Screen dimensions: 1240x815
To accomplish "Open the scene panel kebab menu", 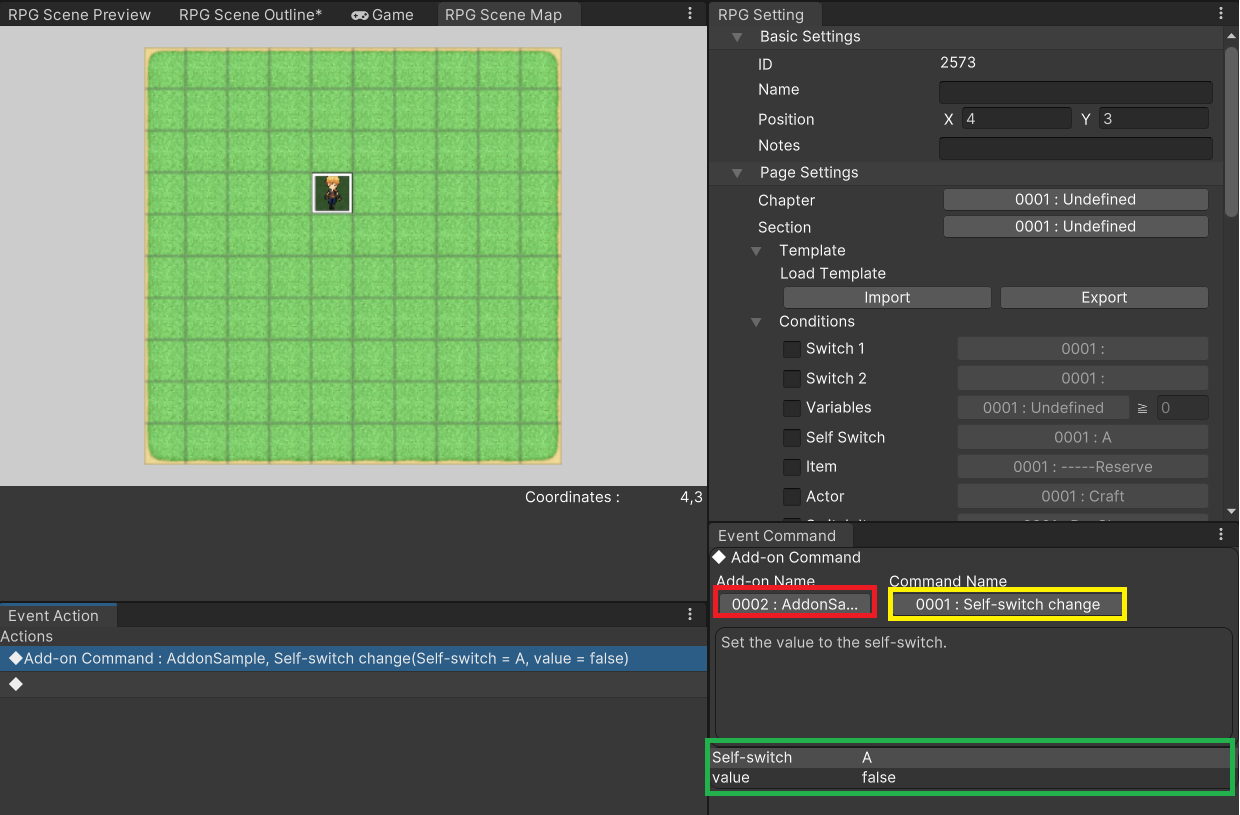I will coord(690,14).
